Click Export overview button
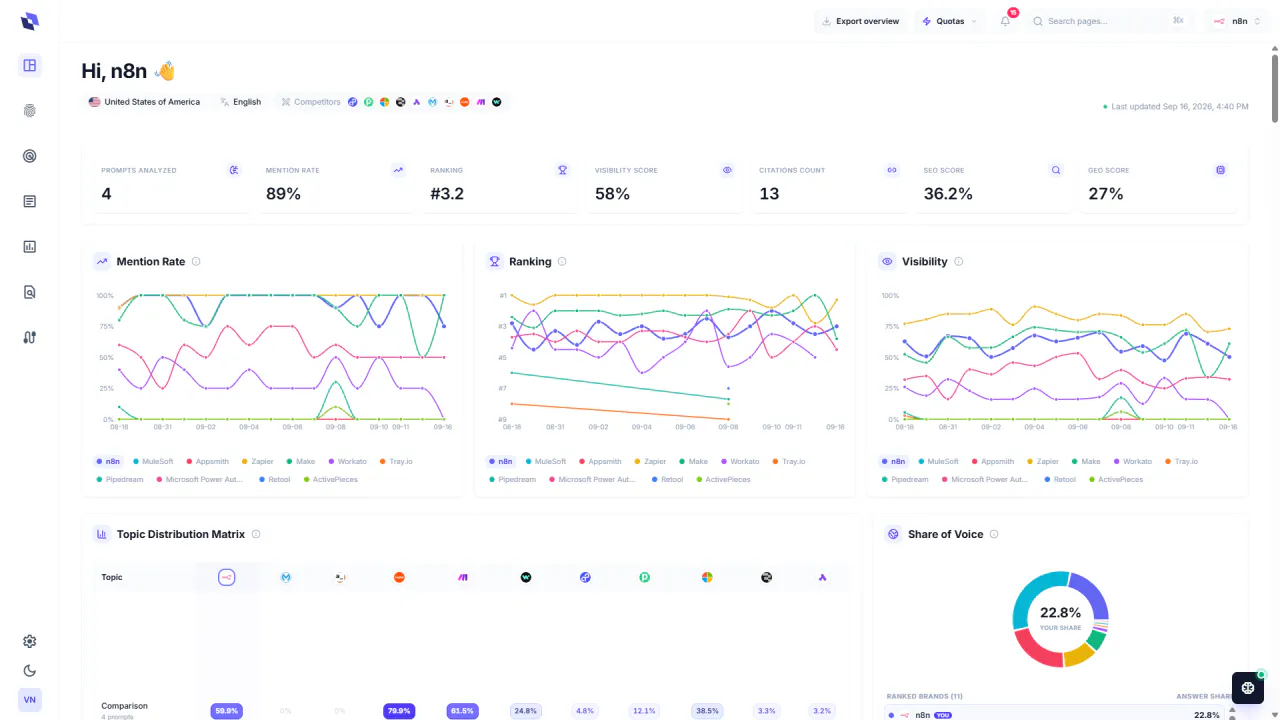 [x=860, y=21]
